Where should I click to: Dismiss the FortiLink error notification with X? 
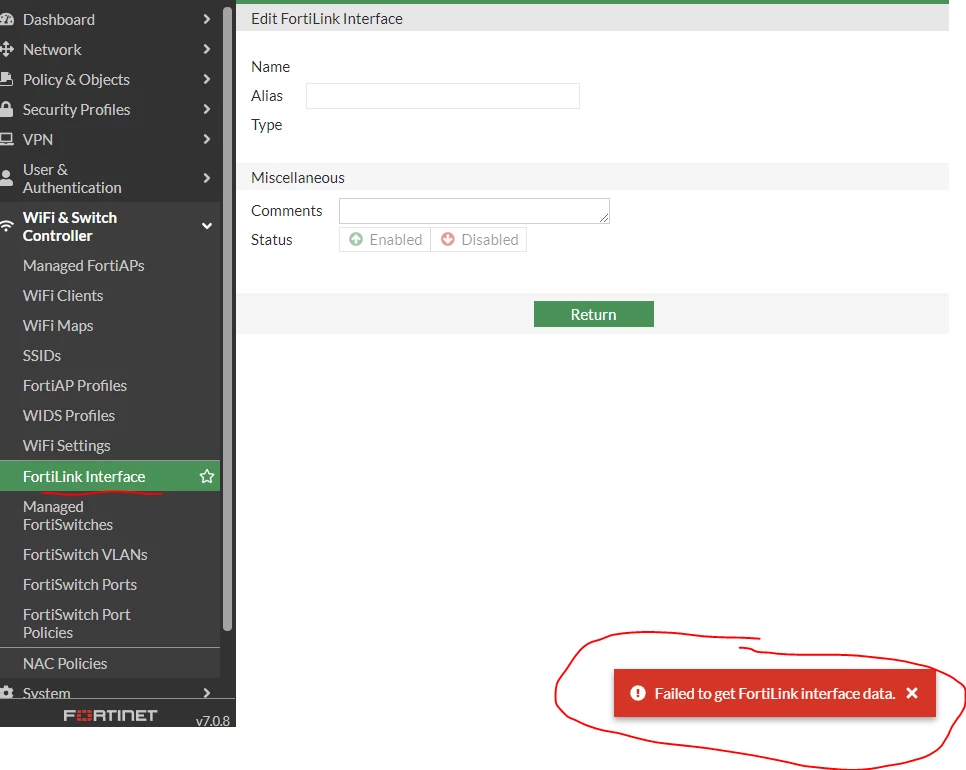tap(912, 694)
